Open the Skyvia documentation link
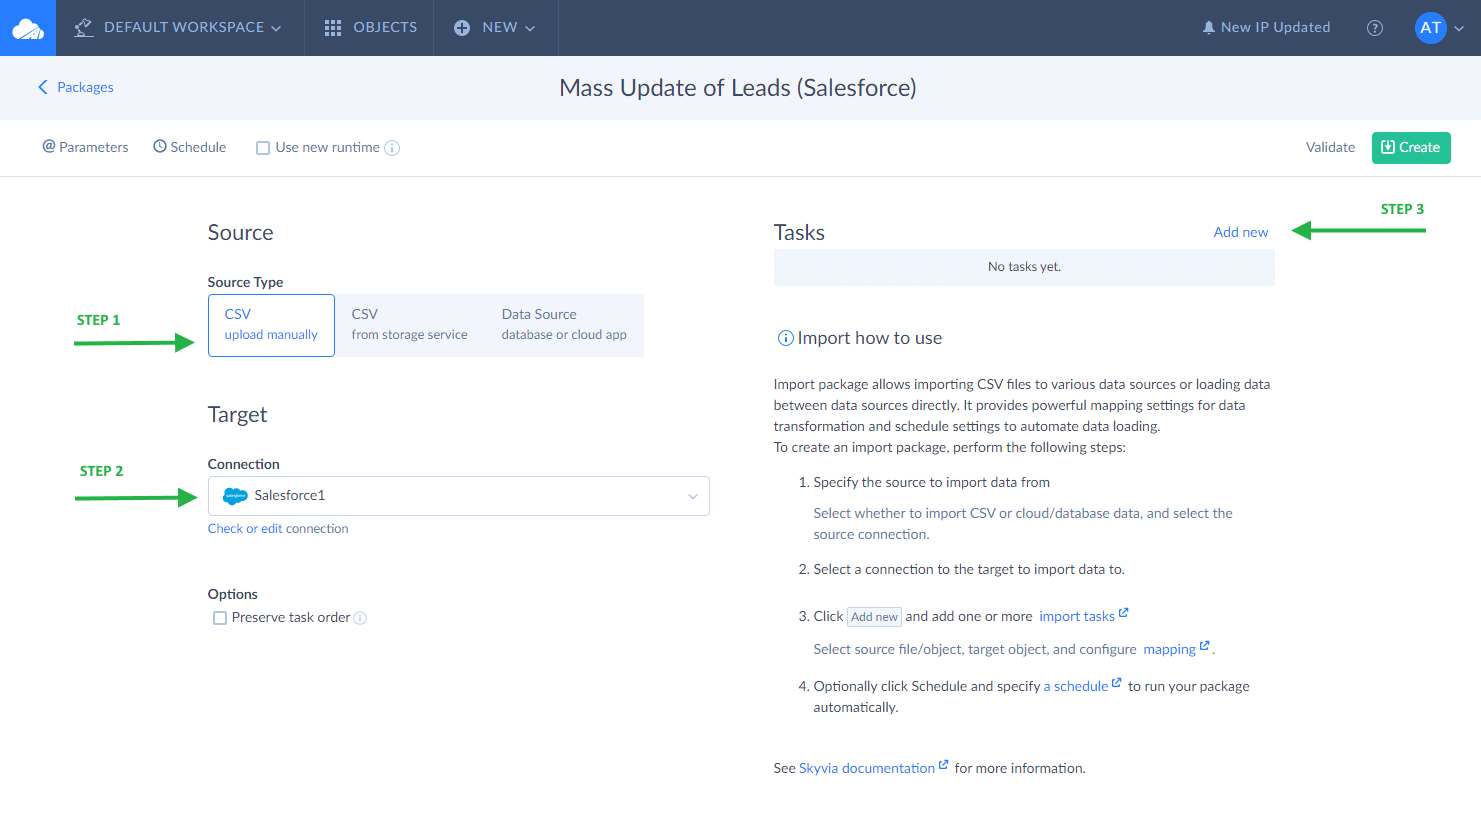This screenshot has height=833, width=1481. pyautogui.click(x=867, y=768)
